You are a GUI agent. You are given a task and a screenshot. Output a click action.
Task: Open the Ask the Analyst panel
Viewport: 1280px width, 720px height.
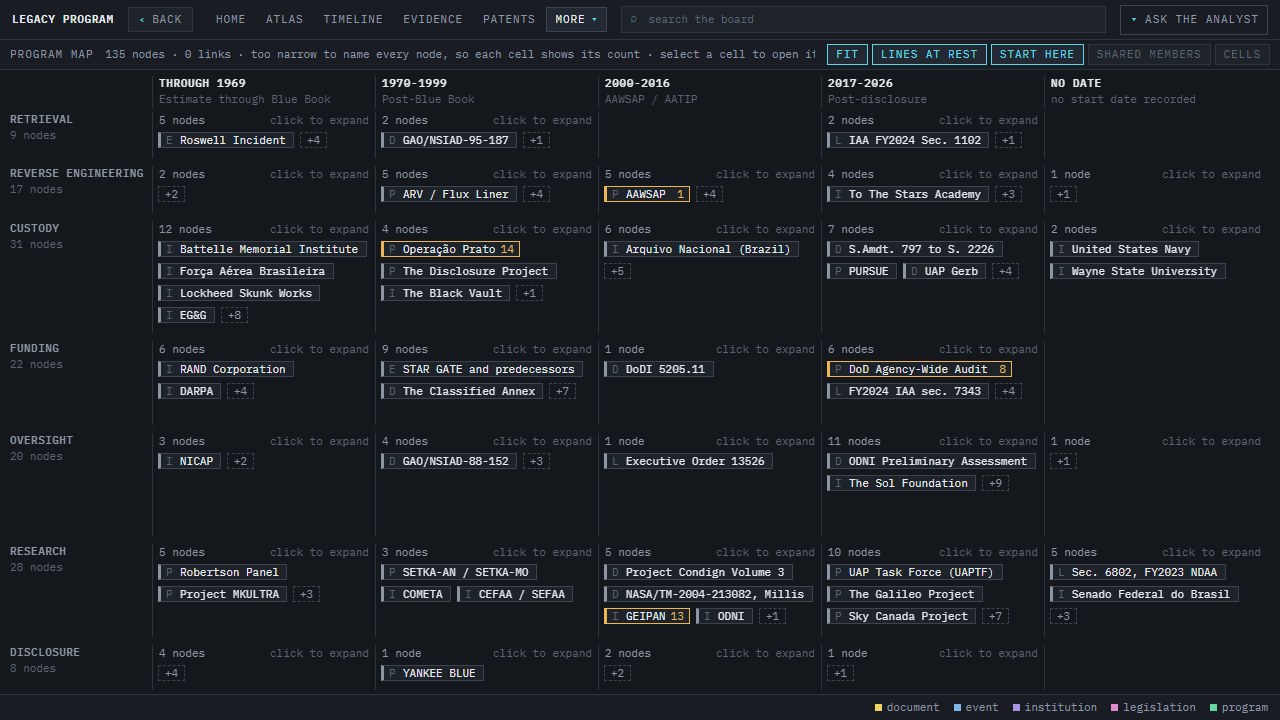point(1194,19)
